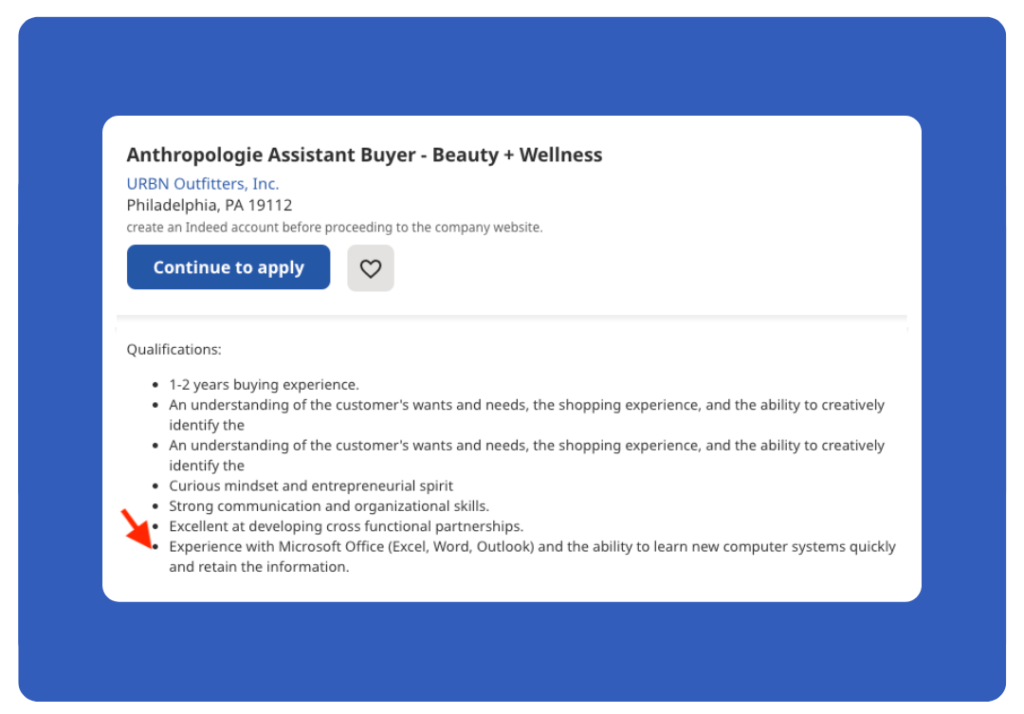1024x714 pixels.
Task: Click Excellent at developing cross functional partnerships
Action: coord(346,527)
